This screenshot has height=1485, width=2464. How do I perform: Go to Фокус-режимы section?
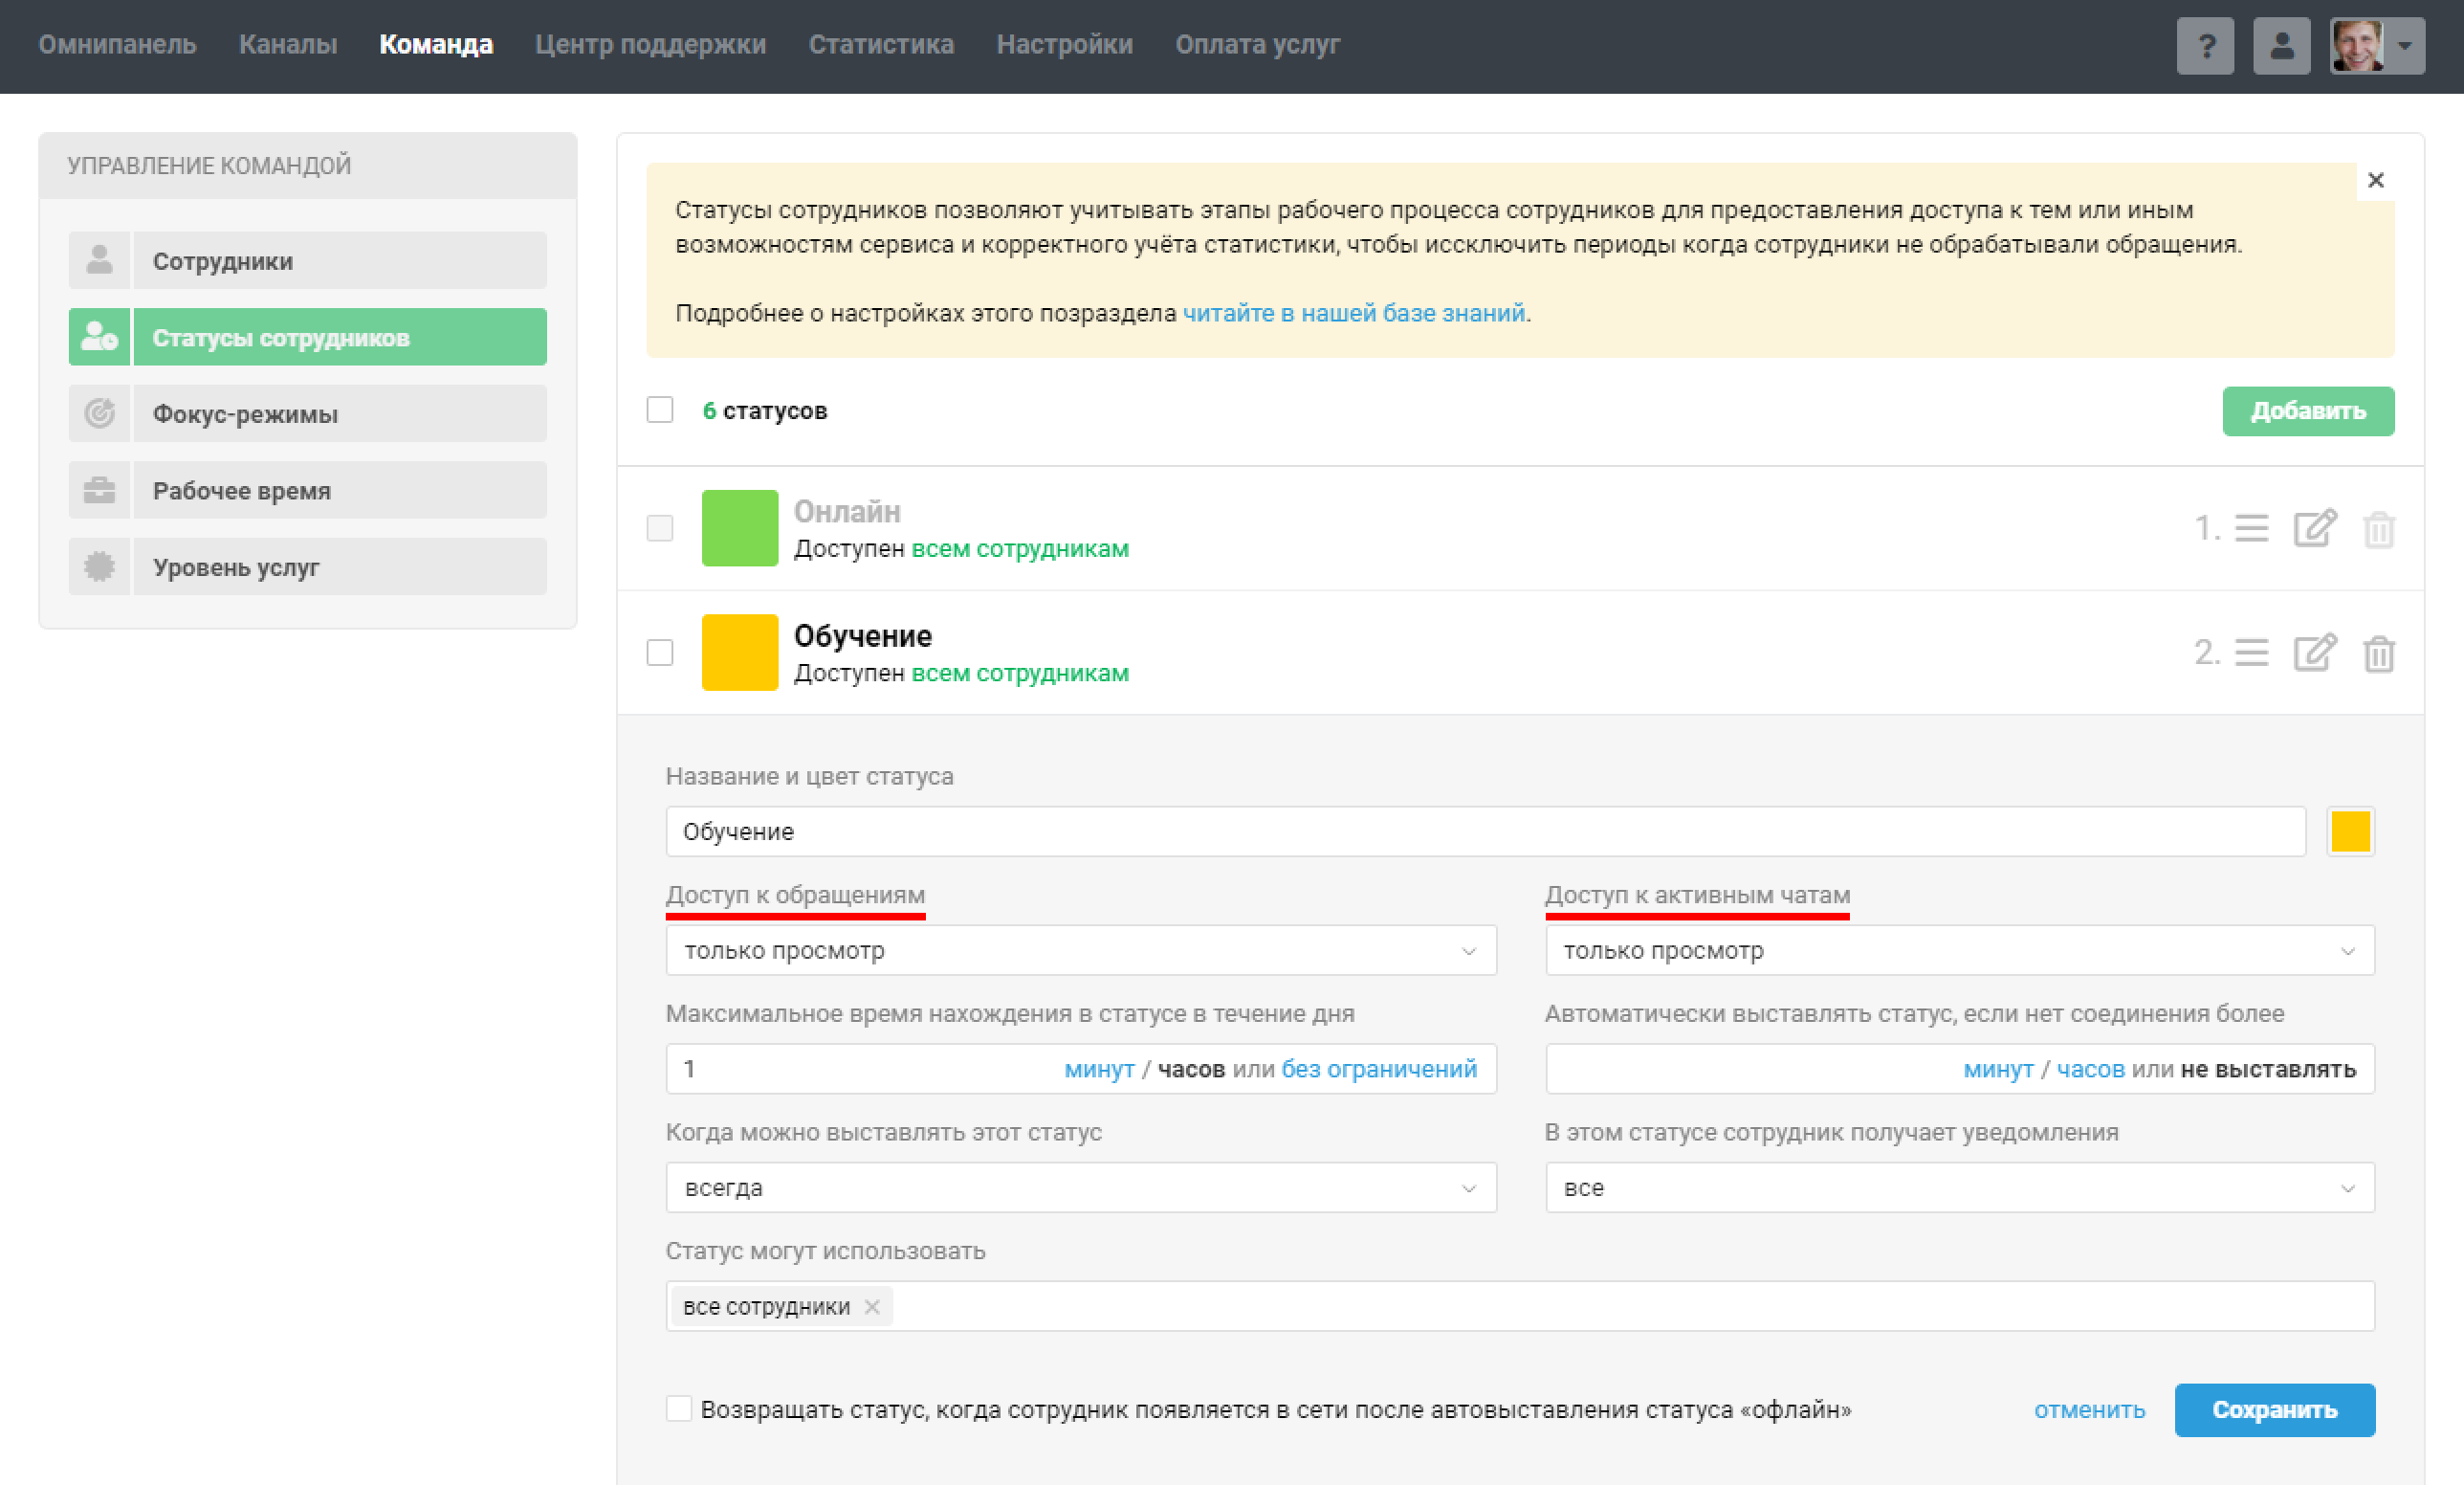(x=340, y=414)
